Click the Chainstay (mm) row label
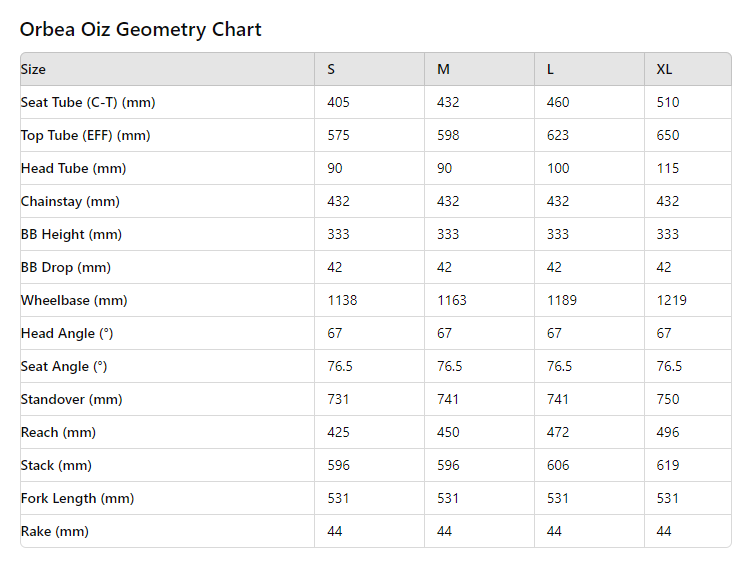 70,201
